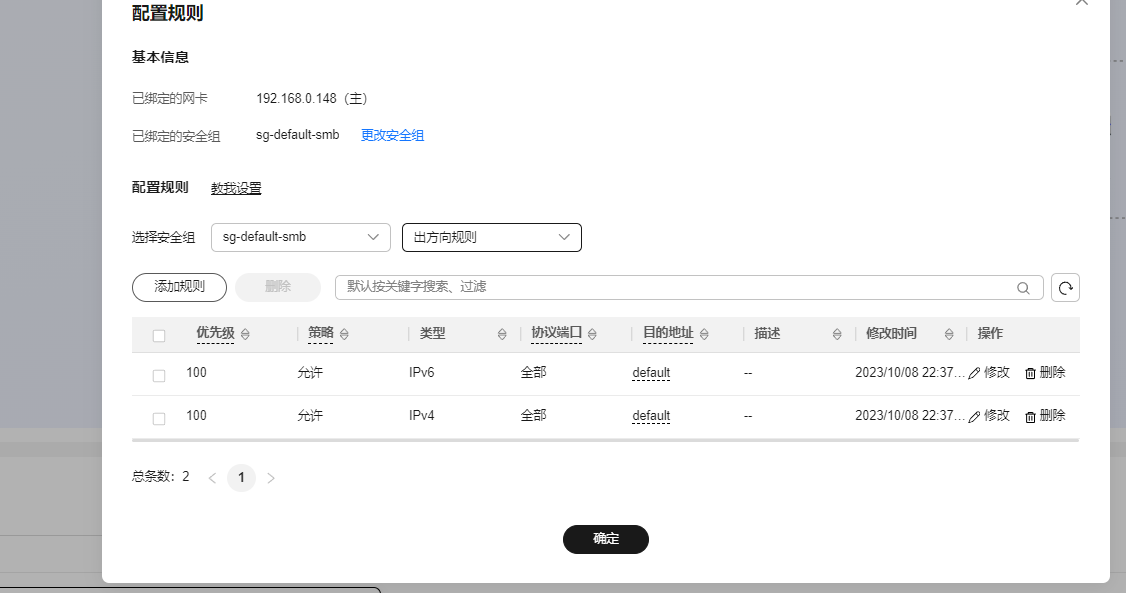Click edit pencil for the IPv6 rule
The image size is (1126, 593).
click(x=975, y=373)
